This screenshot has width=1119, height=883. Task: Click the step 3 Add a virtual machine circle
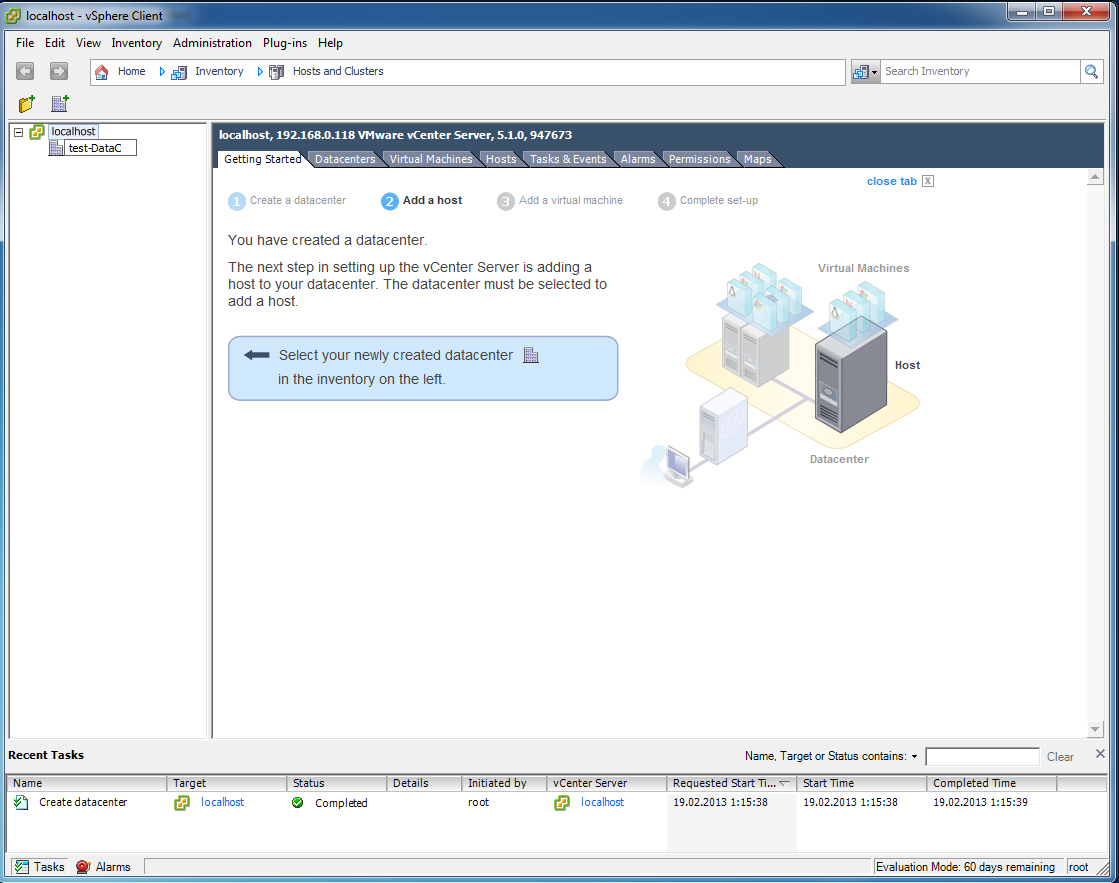(505, 201)
